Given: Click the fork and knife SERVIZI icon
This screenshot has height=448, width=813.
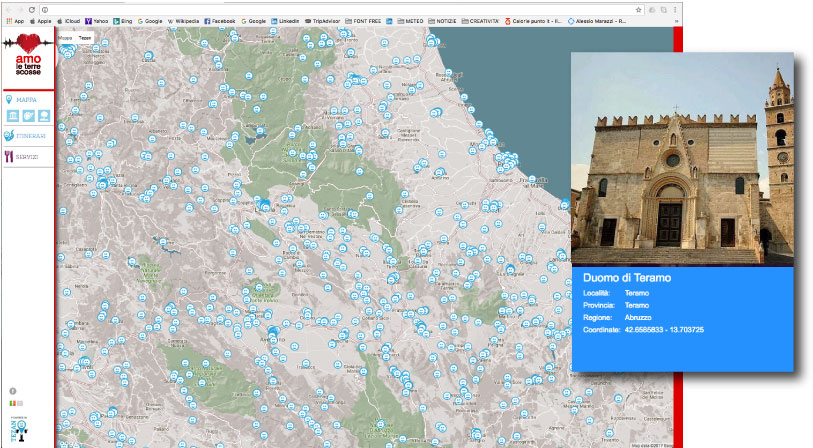Looking at the screenshot, I should tap(8, 157).
